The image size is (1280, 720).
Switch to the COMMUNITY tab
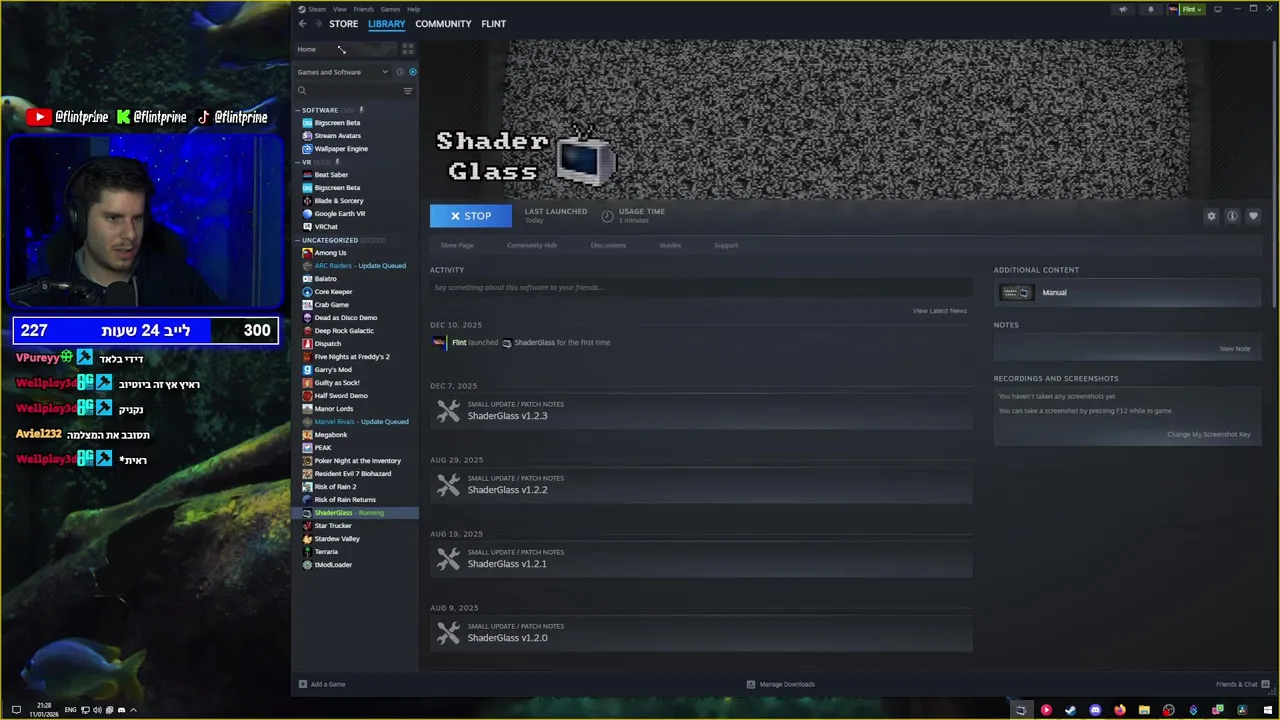coord(443,24)
